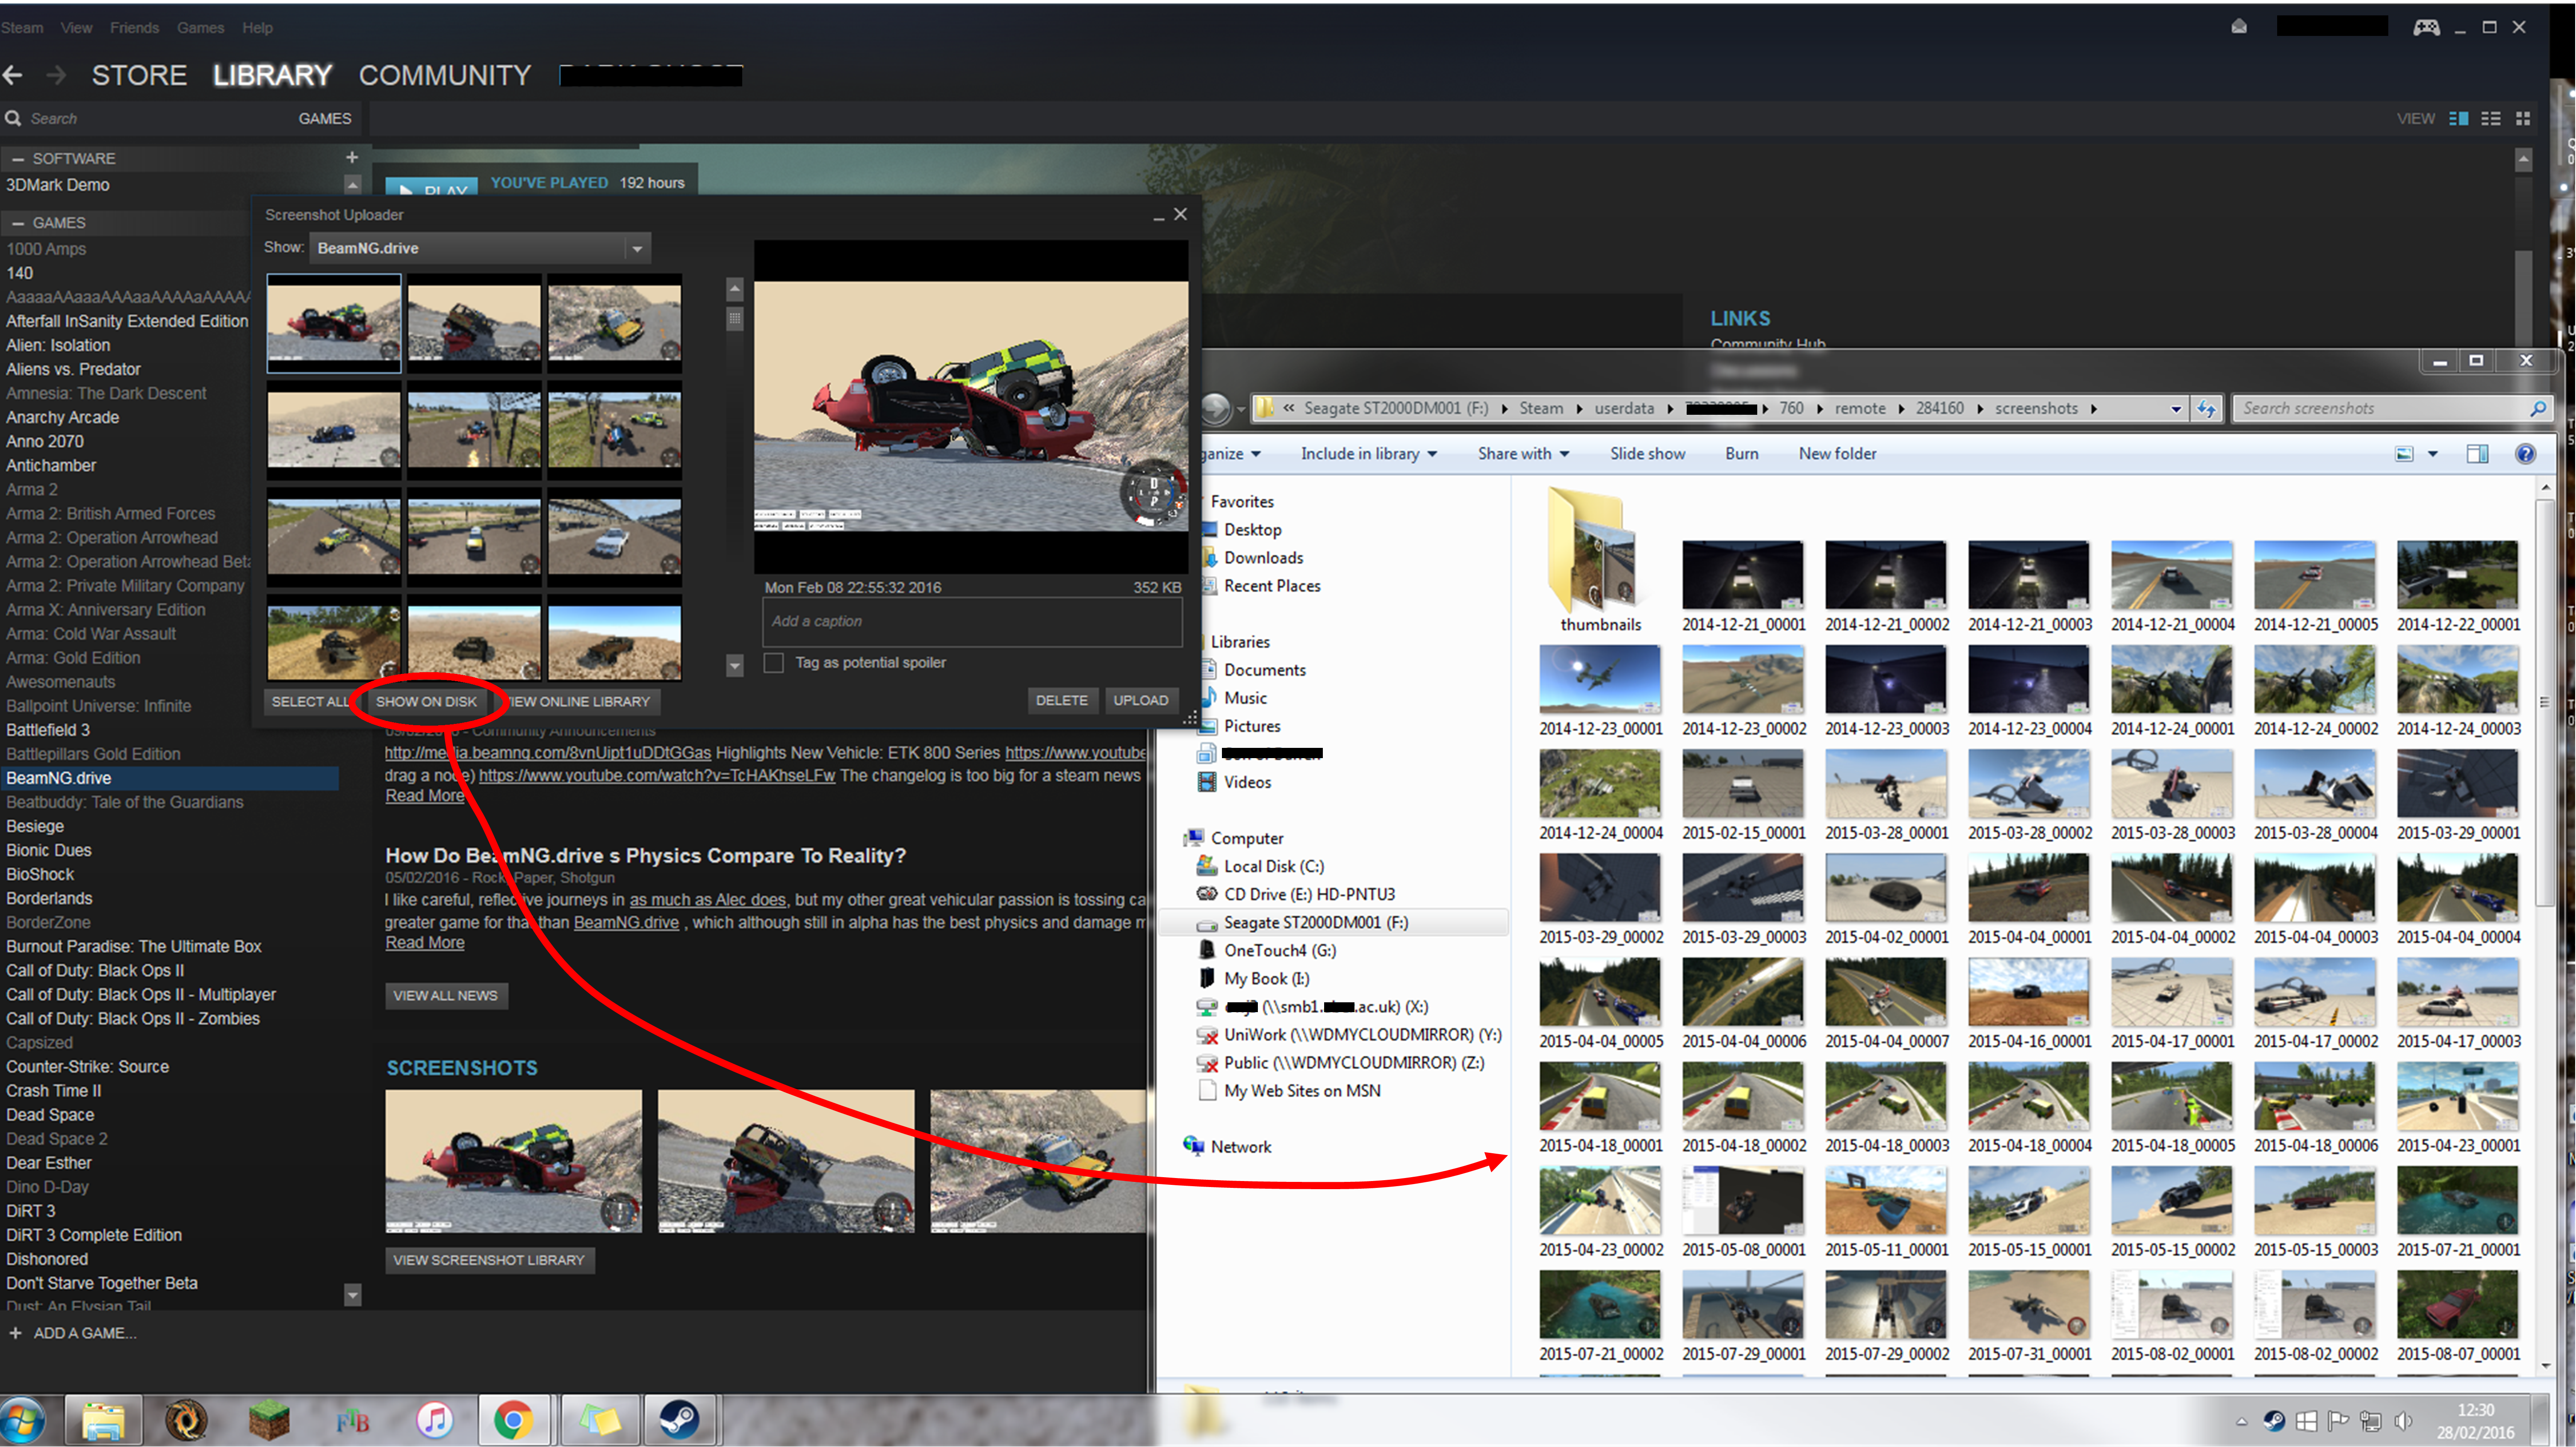Open the Explorer address bar history dropdown
This screenshot has height=1447, width=2576.
click(x=2175, y=409)
